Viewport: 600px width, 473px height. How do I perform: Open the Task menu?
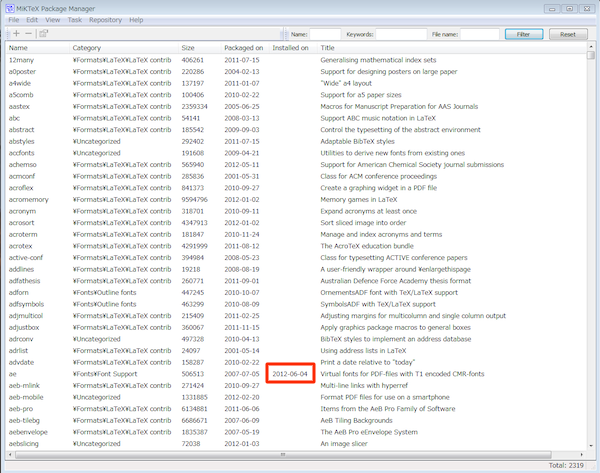point(75,20)
